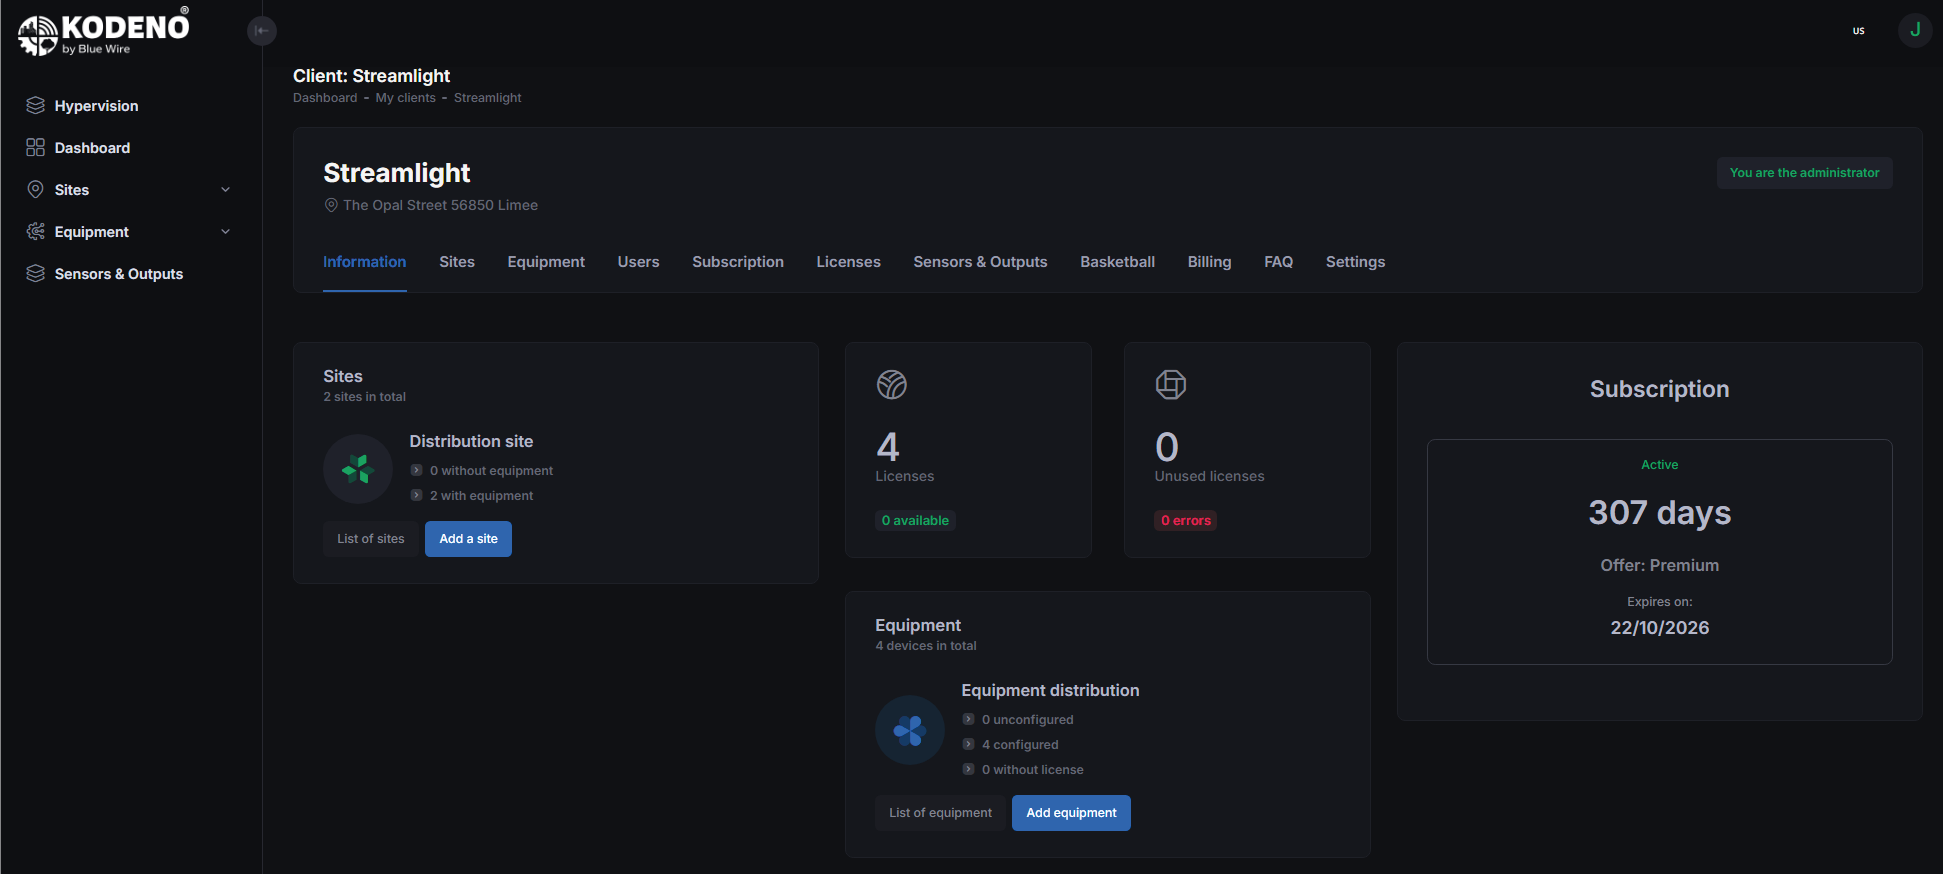This screenshot has width=1944, height=874.
Task: Open Hypervision from sidebar
Action: tap(96, 106)
